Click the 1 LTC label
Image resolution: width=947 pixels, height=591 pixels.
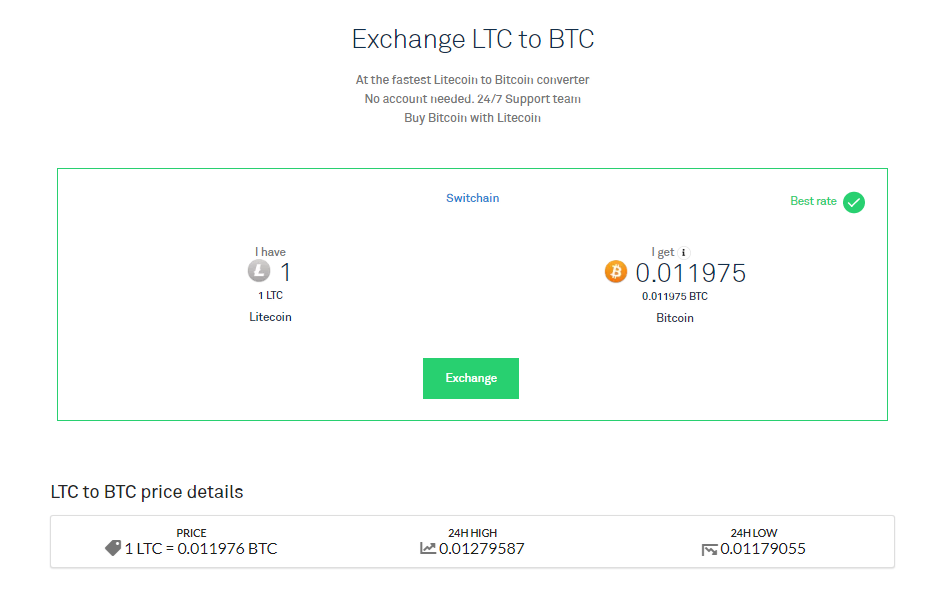click(270, 295)
